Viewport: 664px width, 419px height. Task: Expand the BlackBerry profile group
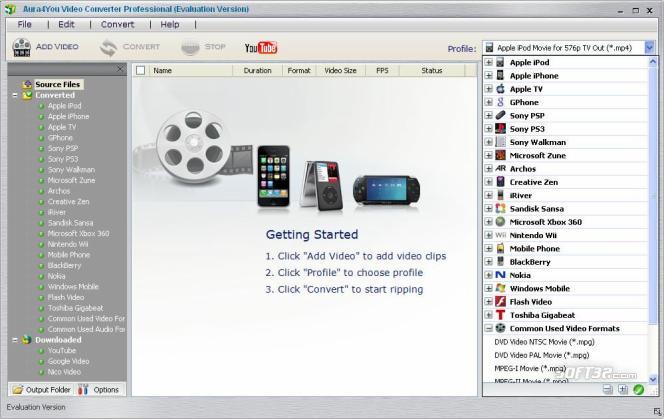488,262
